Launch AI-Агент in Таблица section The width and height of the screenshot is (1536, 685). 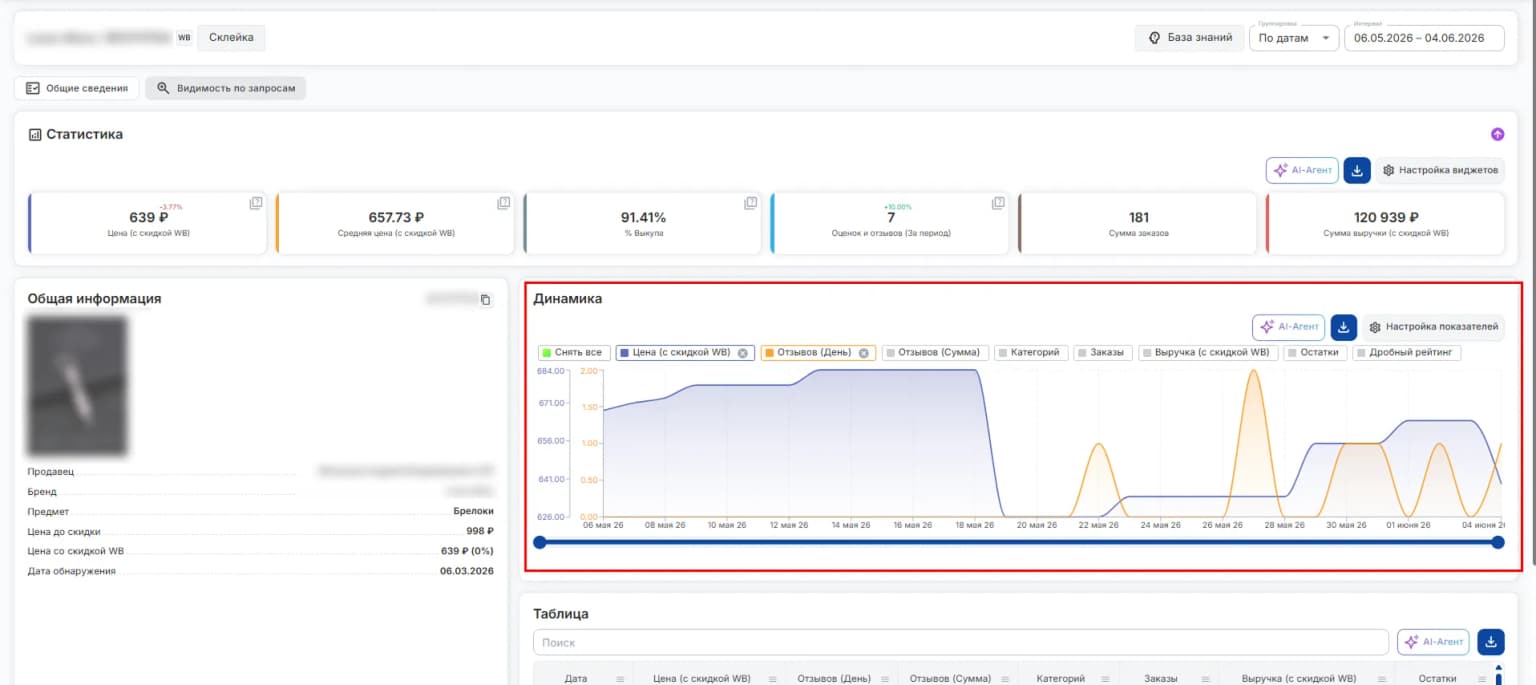coord(1433,642)
